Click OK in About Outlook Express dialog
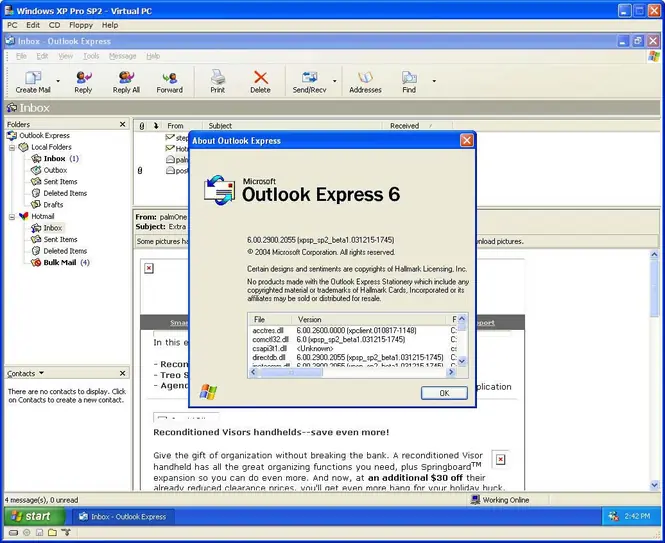The height and width of the screenshot is (543, 665). (444, 393)
